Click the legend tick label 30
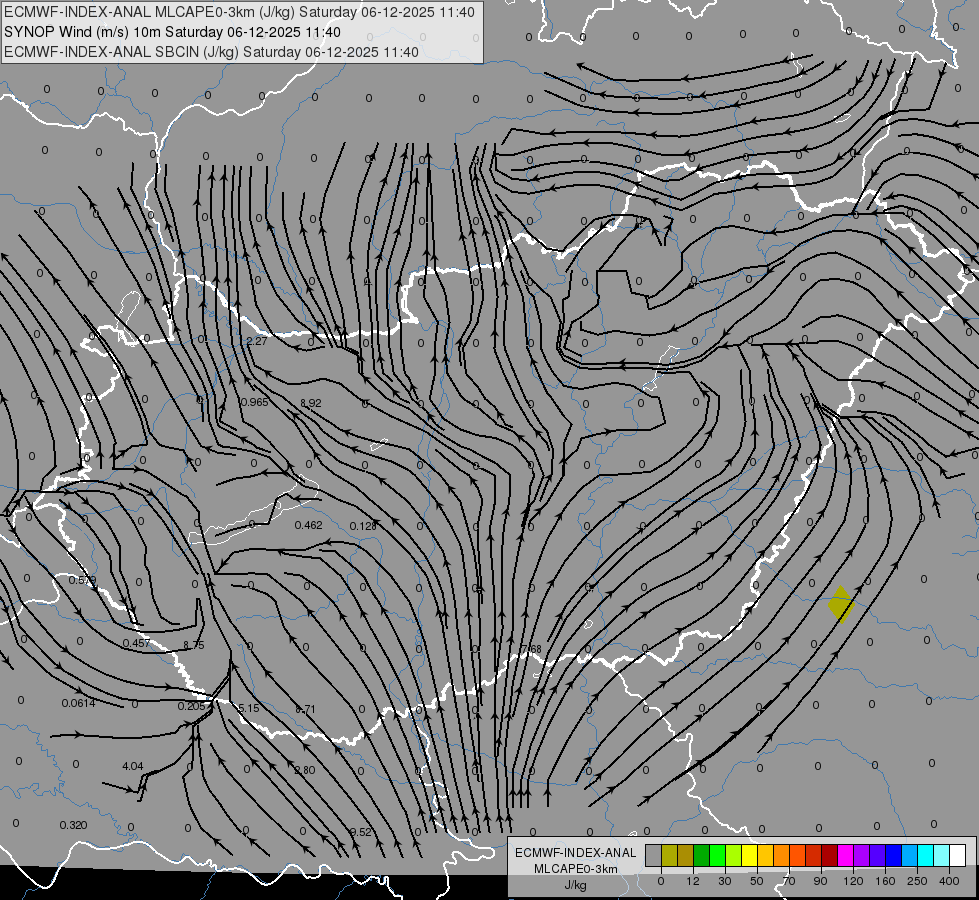Screen dimensions: 979x900 point(724,881)
